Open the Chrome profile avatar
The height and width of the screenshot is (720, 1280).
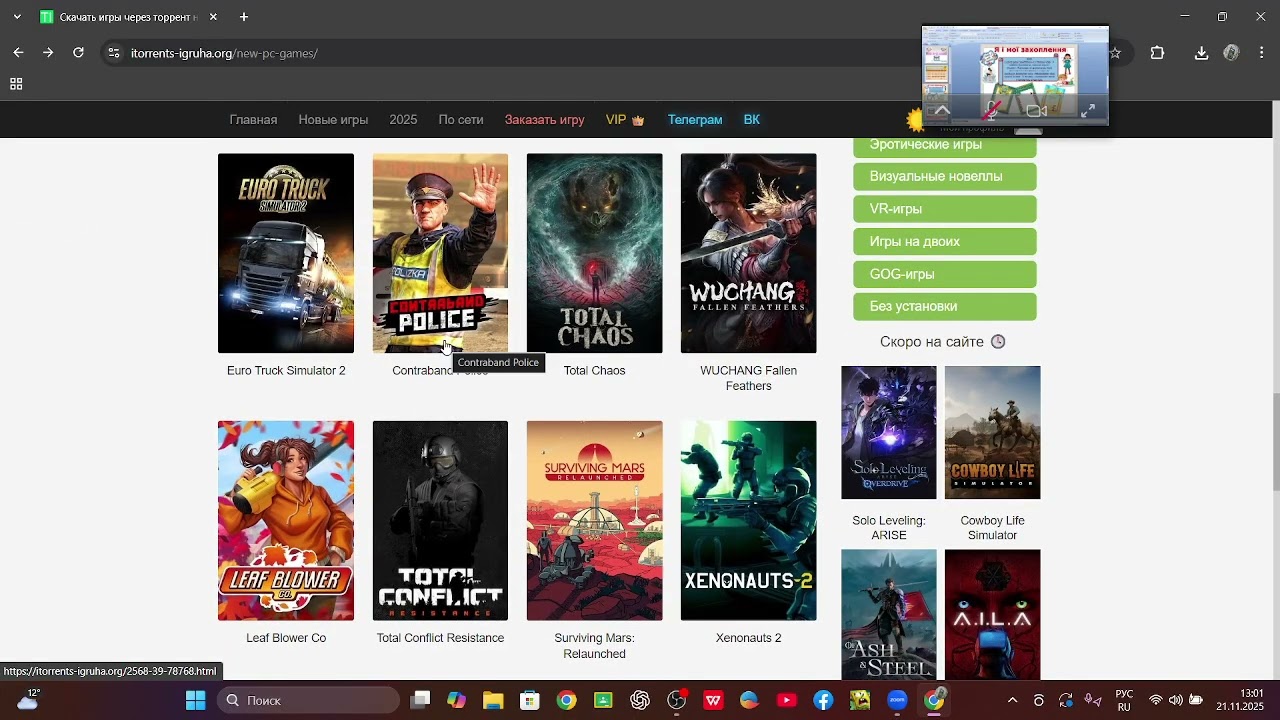[x=1231, y=53]
